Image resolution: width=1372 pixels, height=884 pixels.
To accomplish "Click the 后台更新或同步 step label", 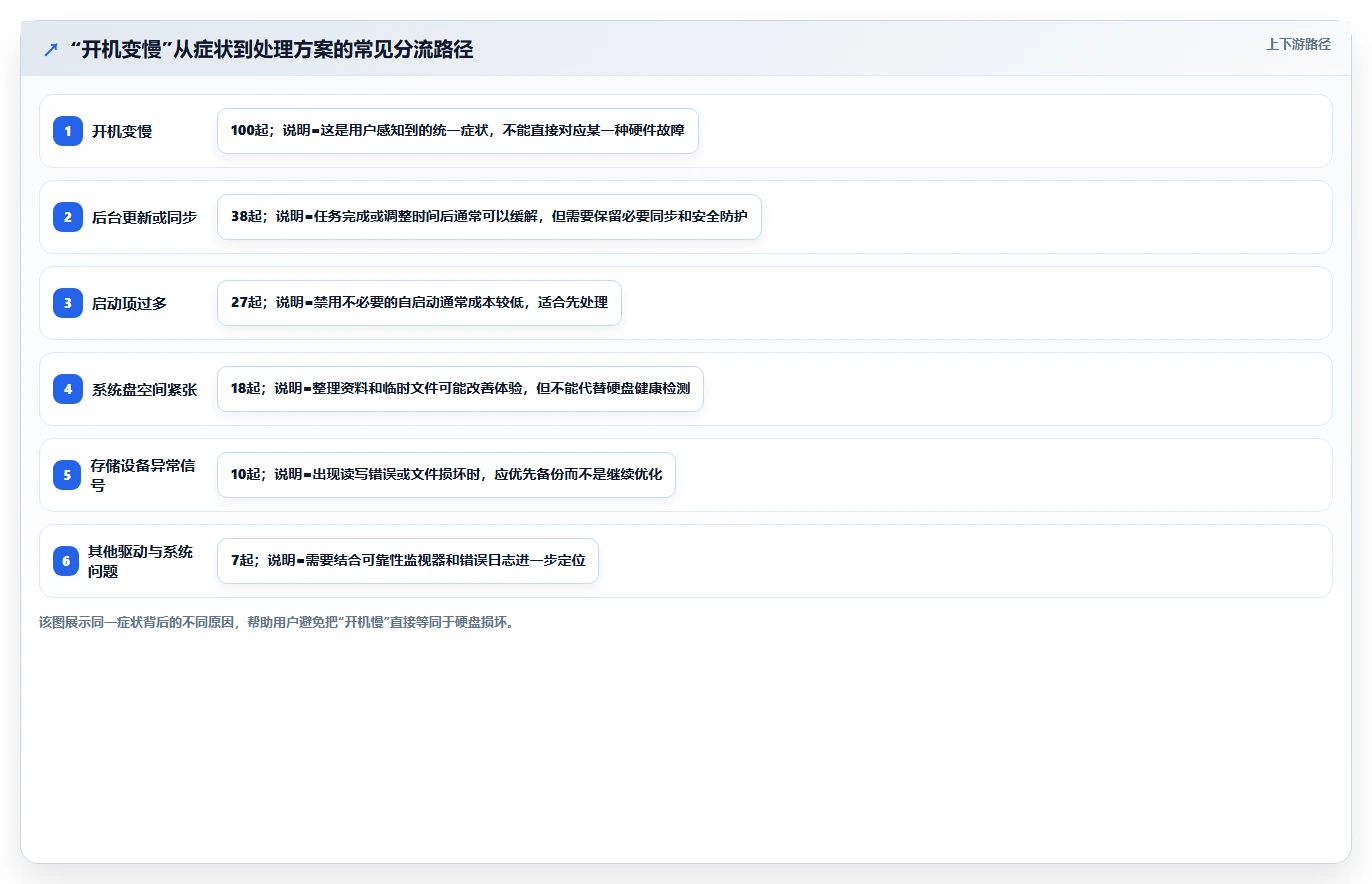I will (144, 217).
